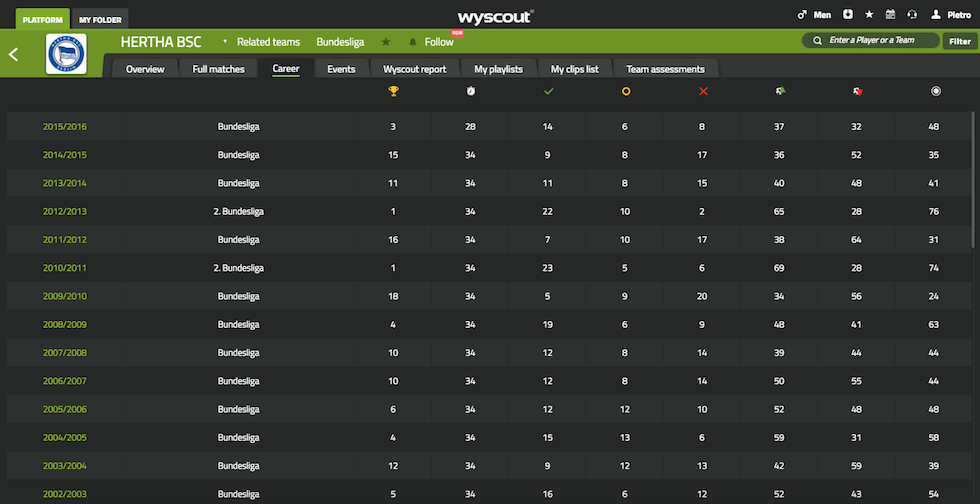Click the red X losses column icon

[703, 92]
